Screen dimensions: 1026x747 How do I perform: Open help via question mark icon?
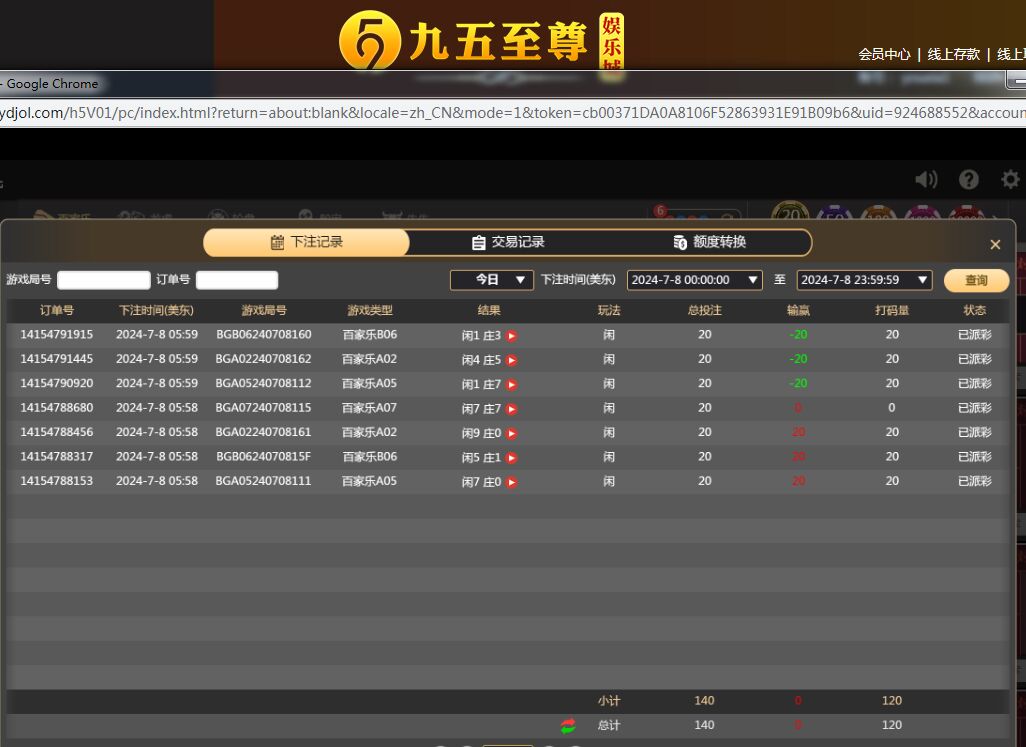click(968, 179)
